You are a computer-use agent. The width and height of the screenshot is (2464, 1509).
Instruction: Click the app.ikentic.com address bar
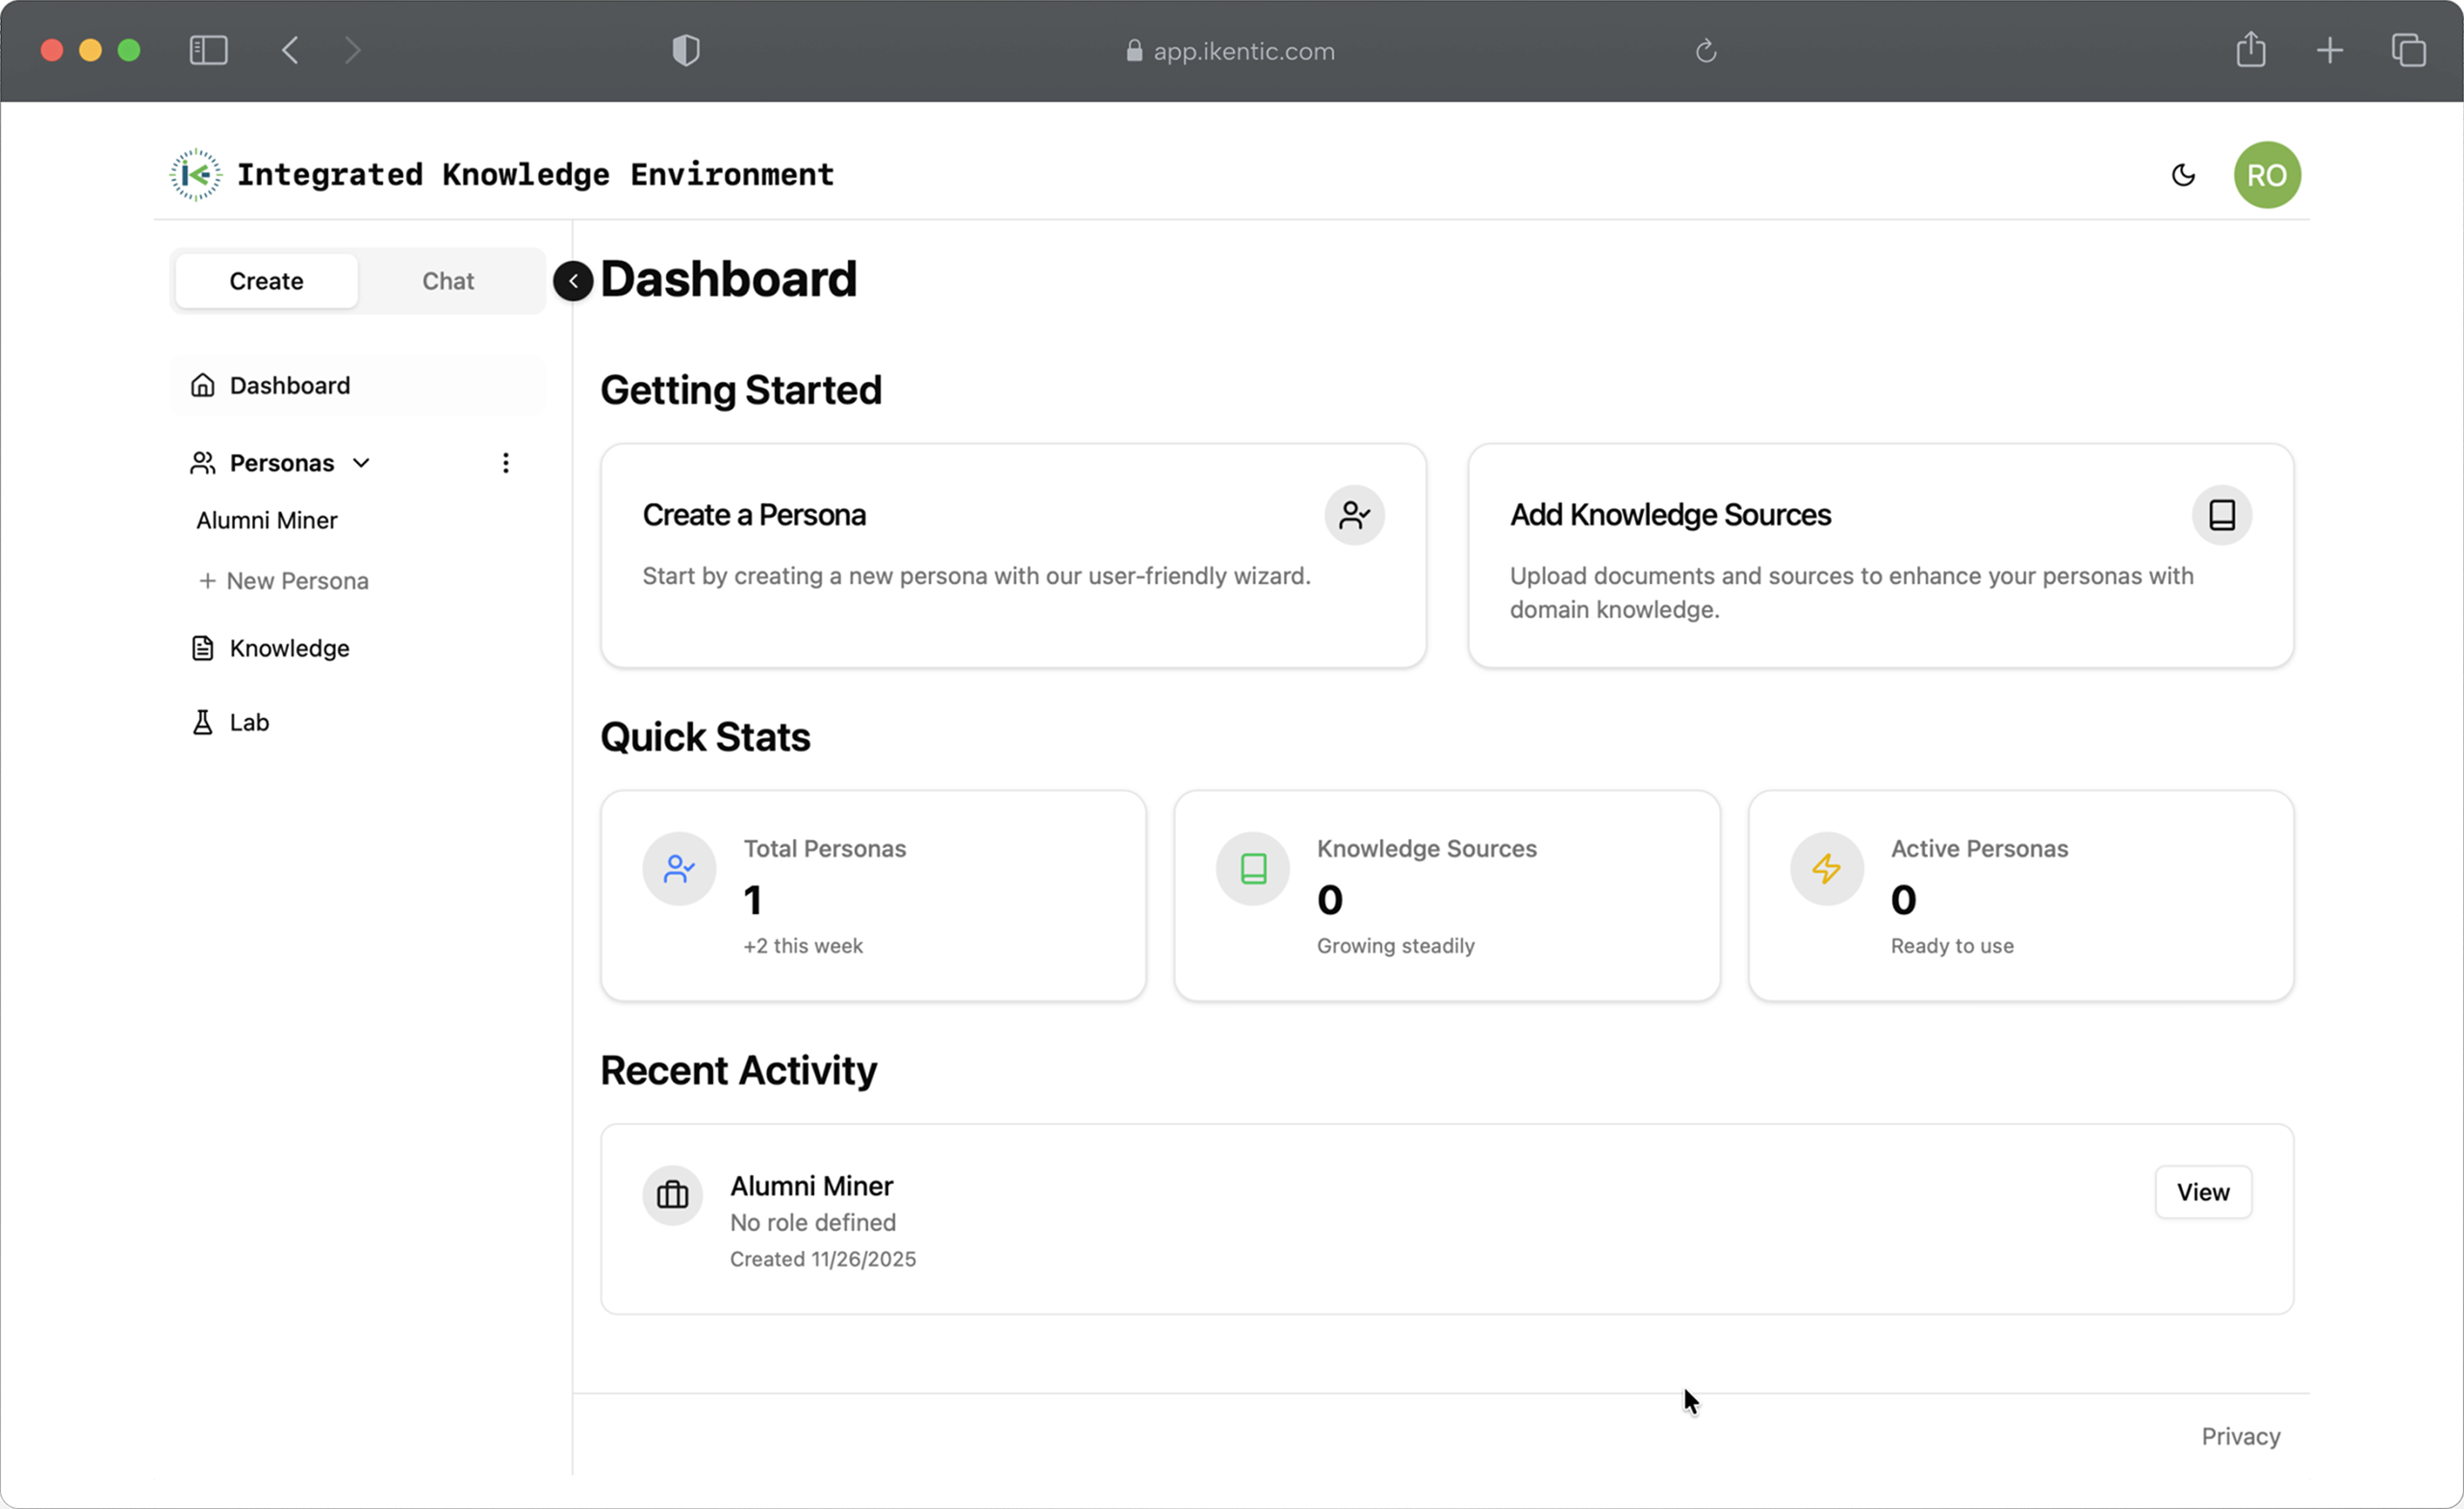pos(1230,51)
